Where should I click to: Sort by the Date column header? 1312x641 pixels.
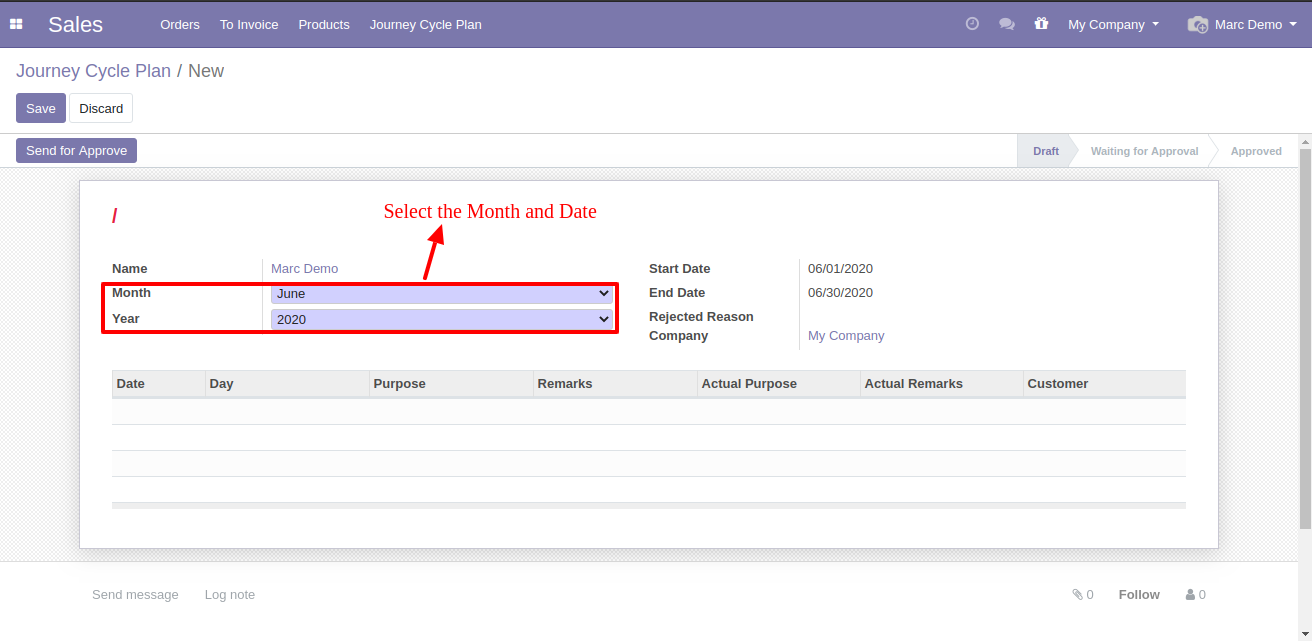pyautogui.click(x=159, y=384)
